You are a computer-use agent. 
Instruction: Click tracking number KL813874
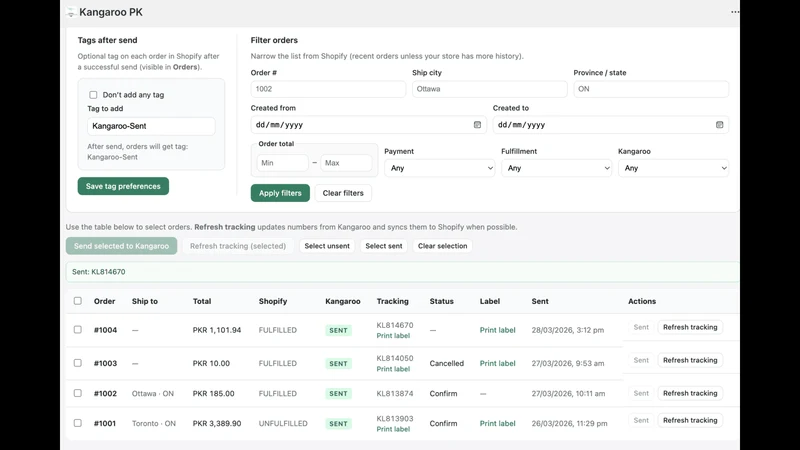[x=395, y=393]
